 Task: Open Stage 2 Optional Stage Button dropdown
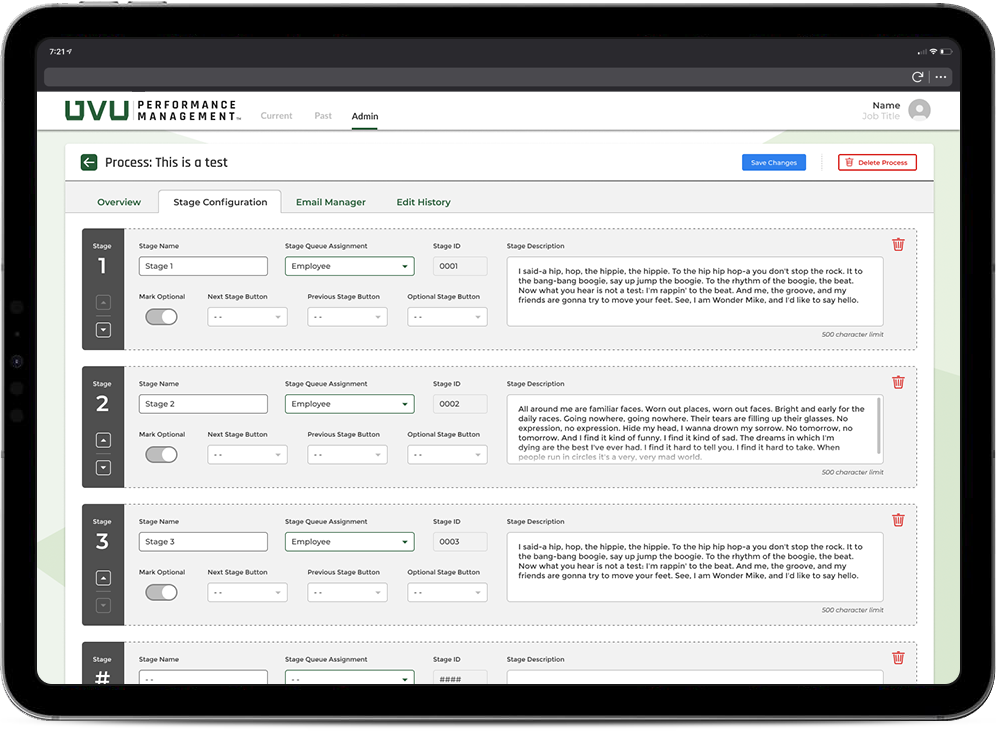(x=447, y=455)
